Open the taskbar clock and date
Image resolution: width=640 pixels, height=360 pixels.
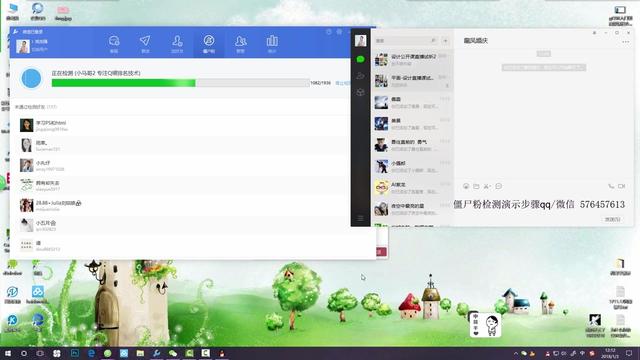(610, 353)
